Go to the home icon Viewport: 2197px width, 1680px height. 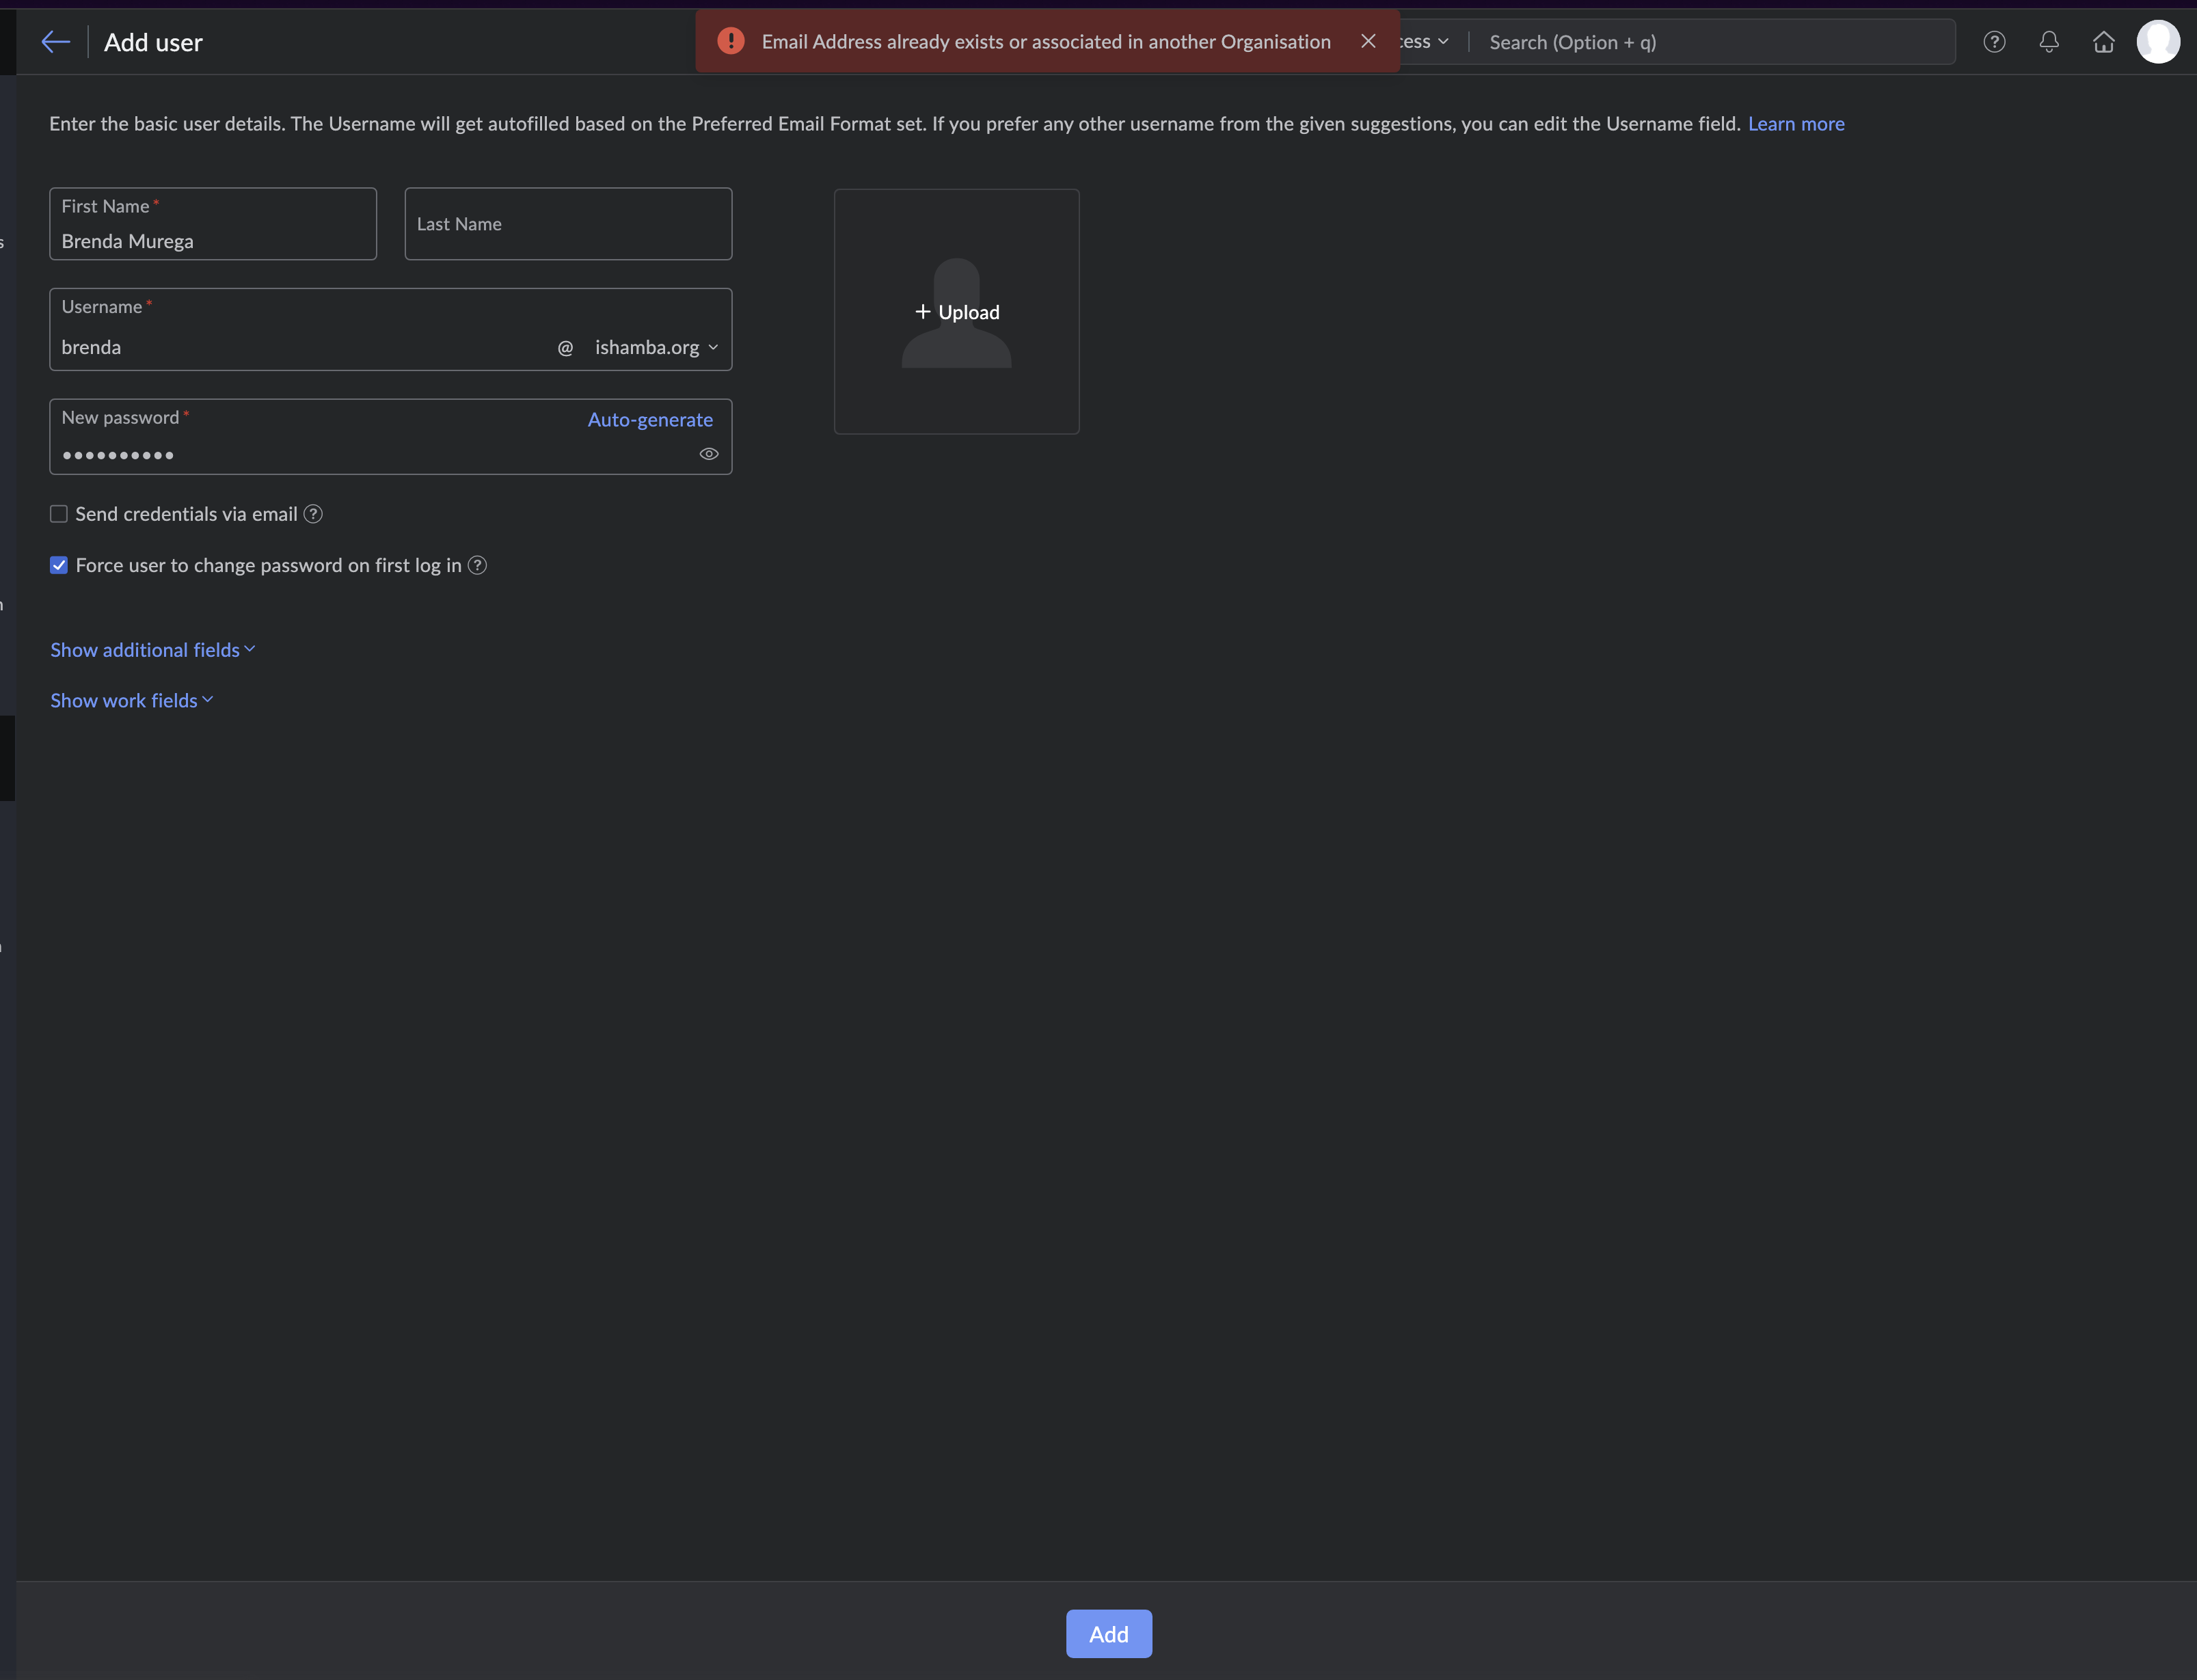click(x=2104, y=42)
